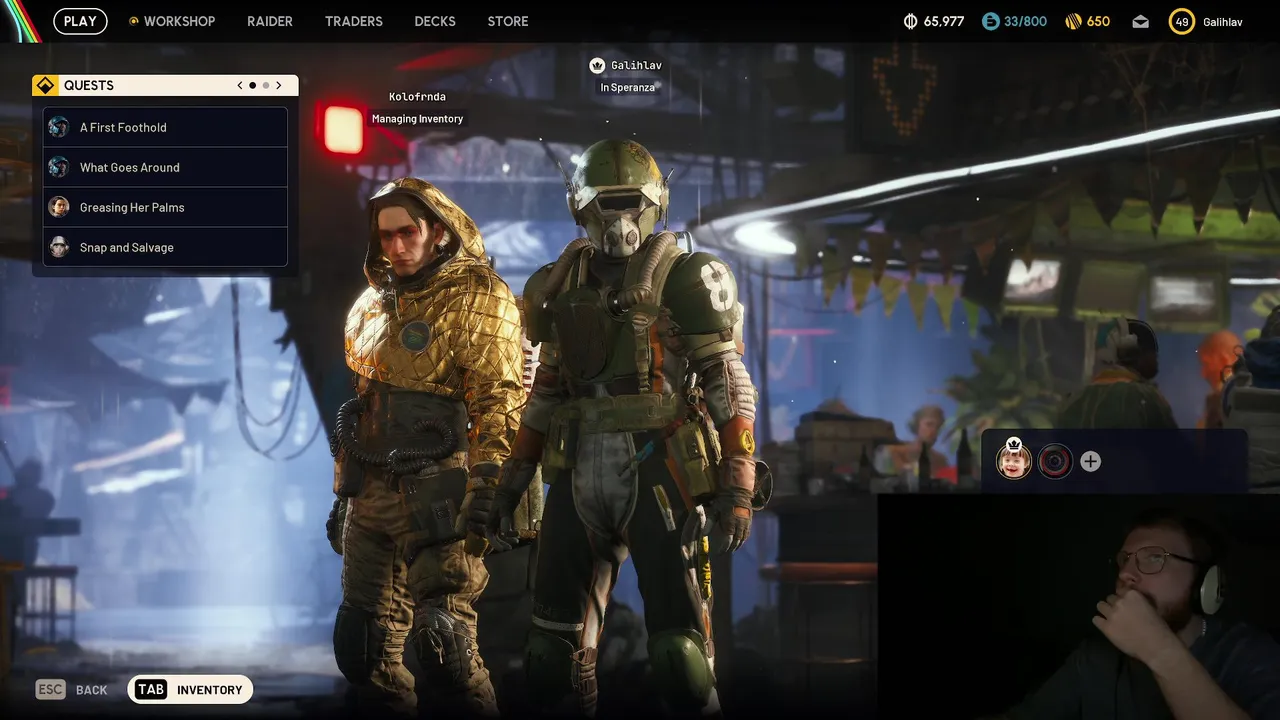Open the DECKS tab
The width and height of the screenshot is (1280, 720).
point(435,21)
